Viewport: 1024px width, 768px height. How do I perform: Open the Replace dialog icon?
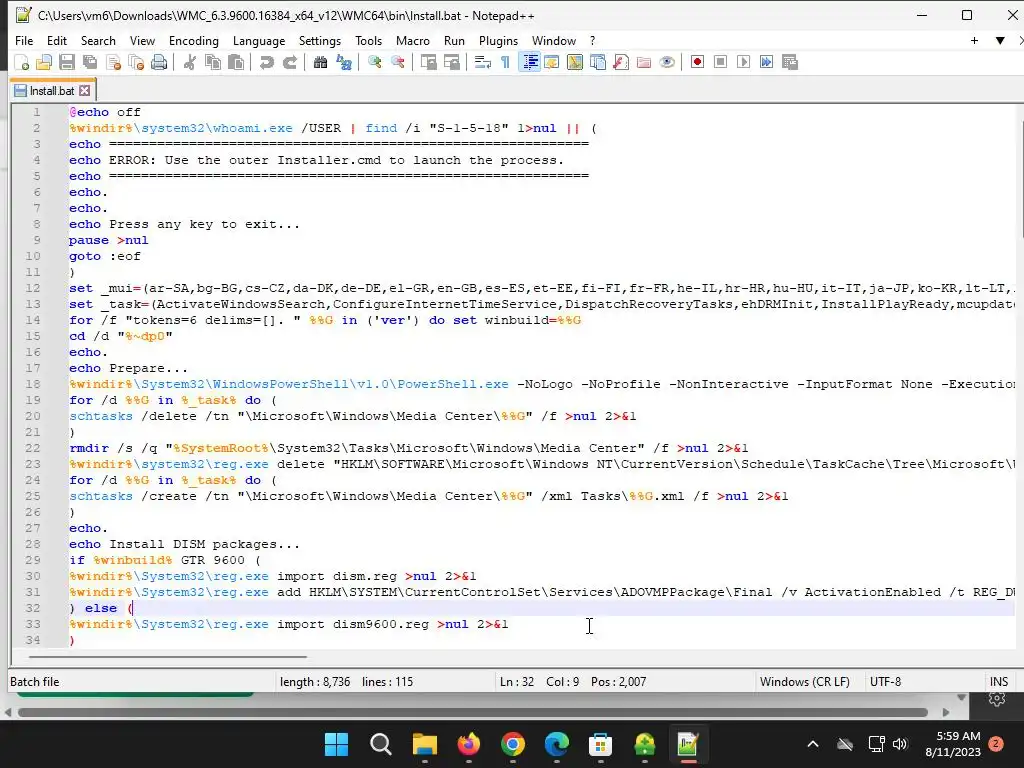[344, 62]
